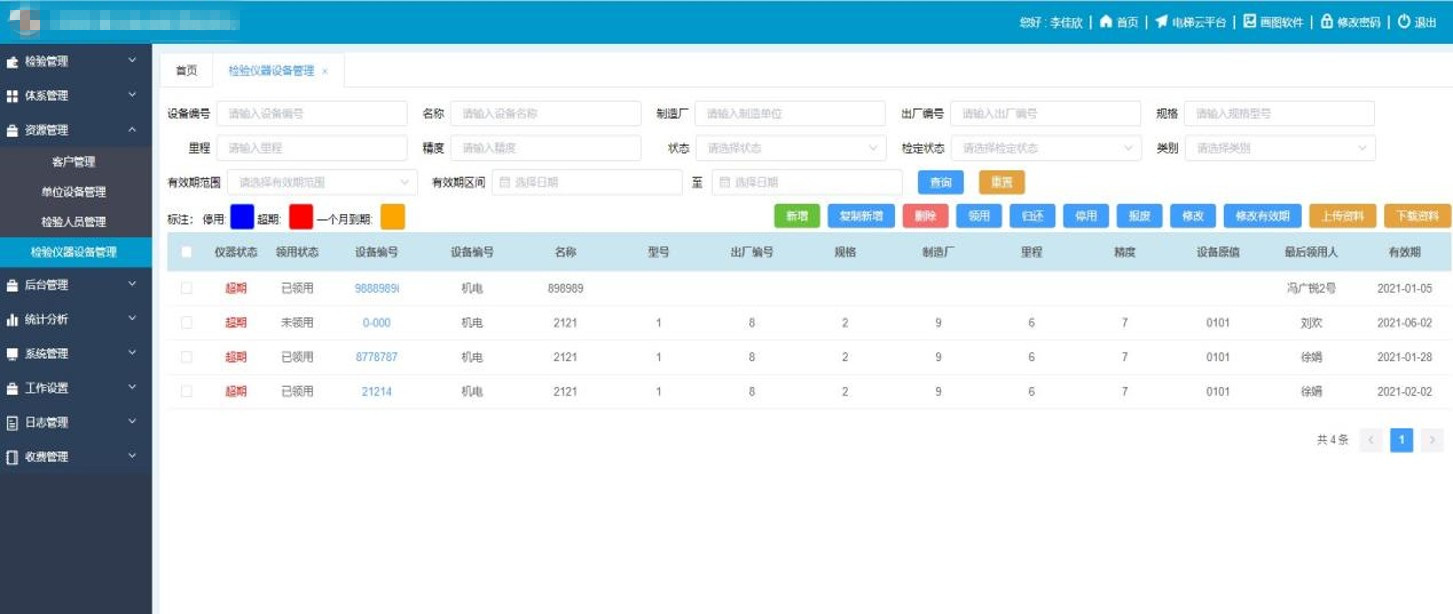Click the home icon next to 首页 in header
This screenshot has height=614, width=1453.
1106,22
